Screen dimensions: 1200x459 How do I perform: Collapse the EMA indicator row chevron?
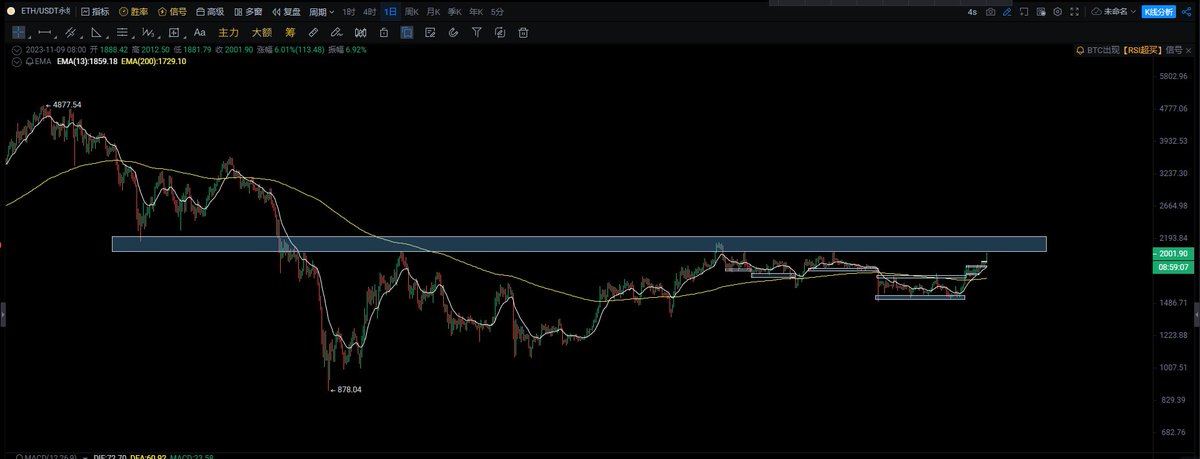tap(17, 61)
